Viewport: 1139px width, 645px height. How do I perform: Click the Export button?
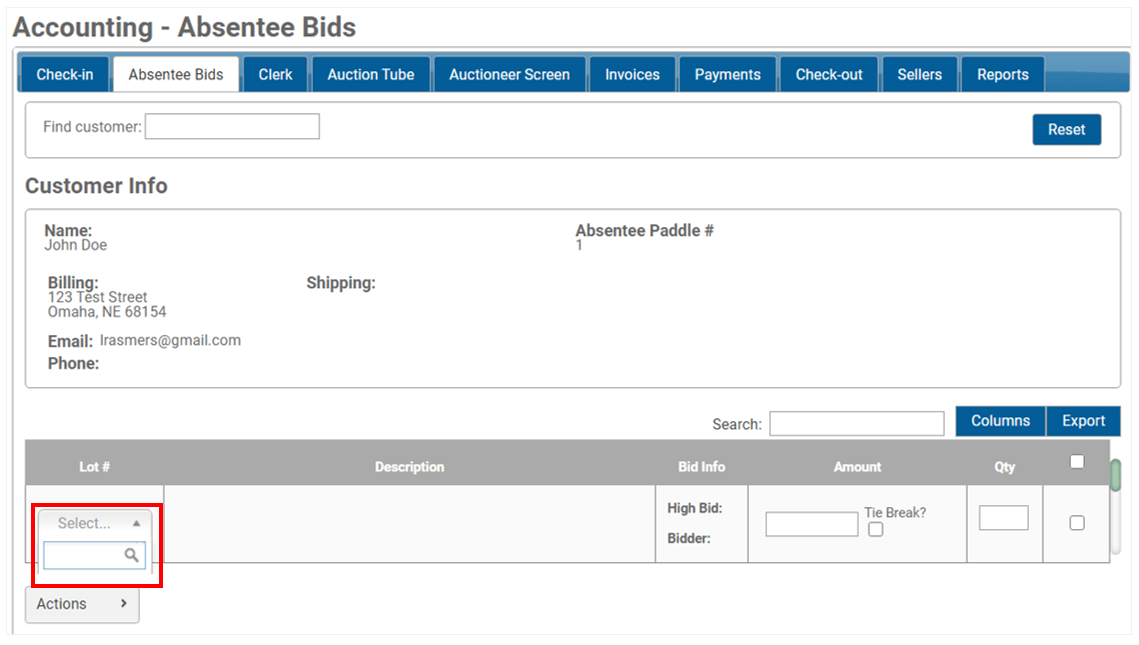1083,421
